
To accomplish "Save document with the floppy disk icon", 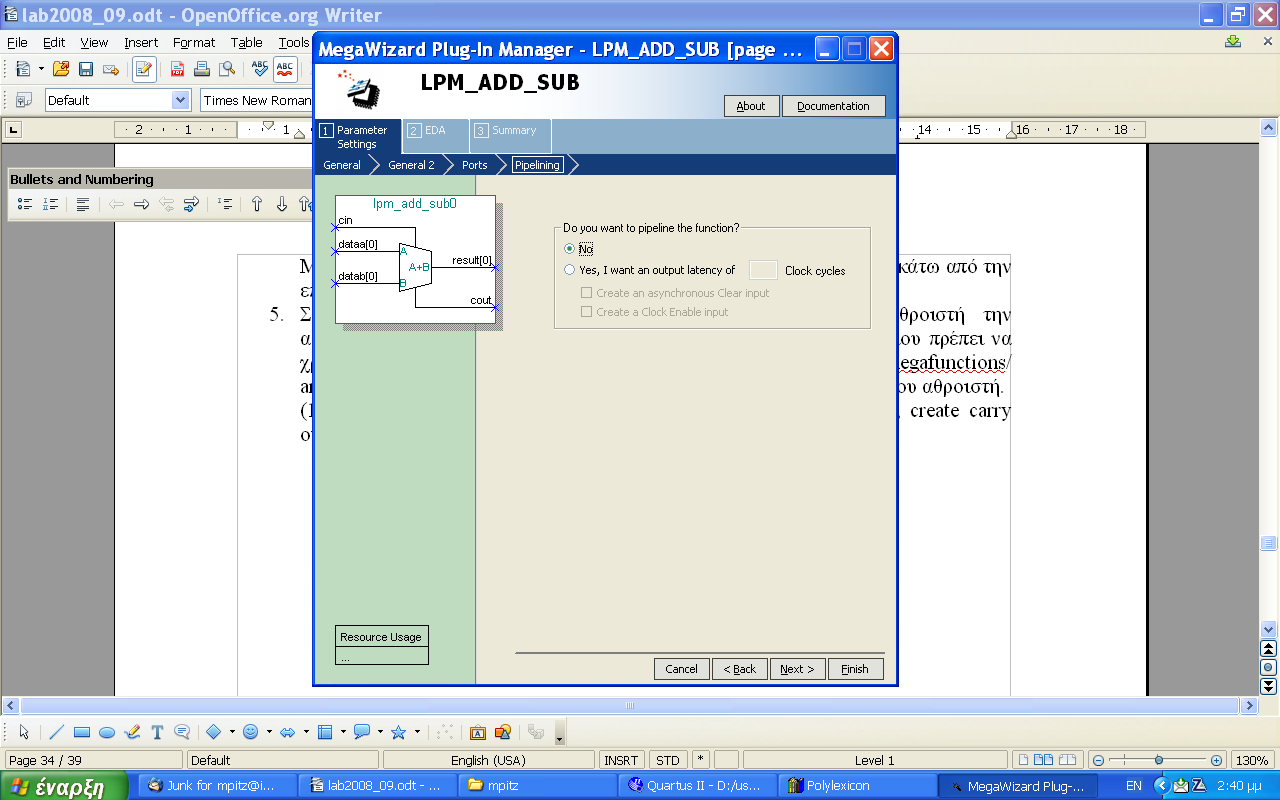I will tap(86, 69).
